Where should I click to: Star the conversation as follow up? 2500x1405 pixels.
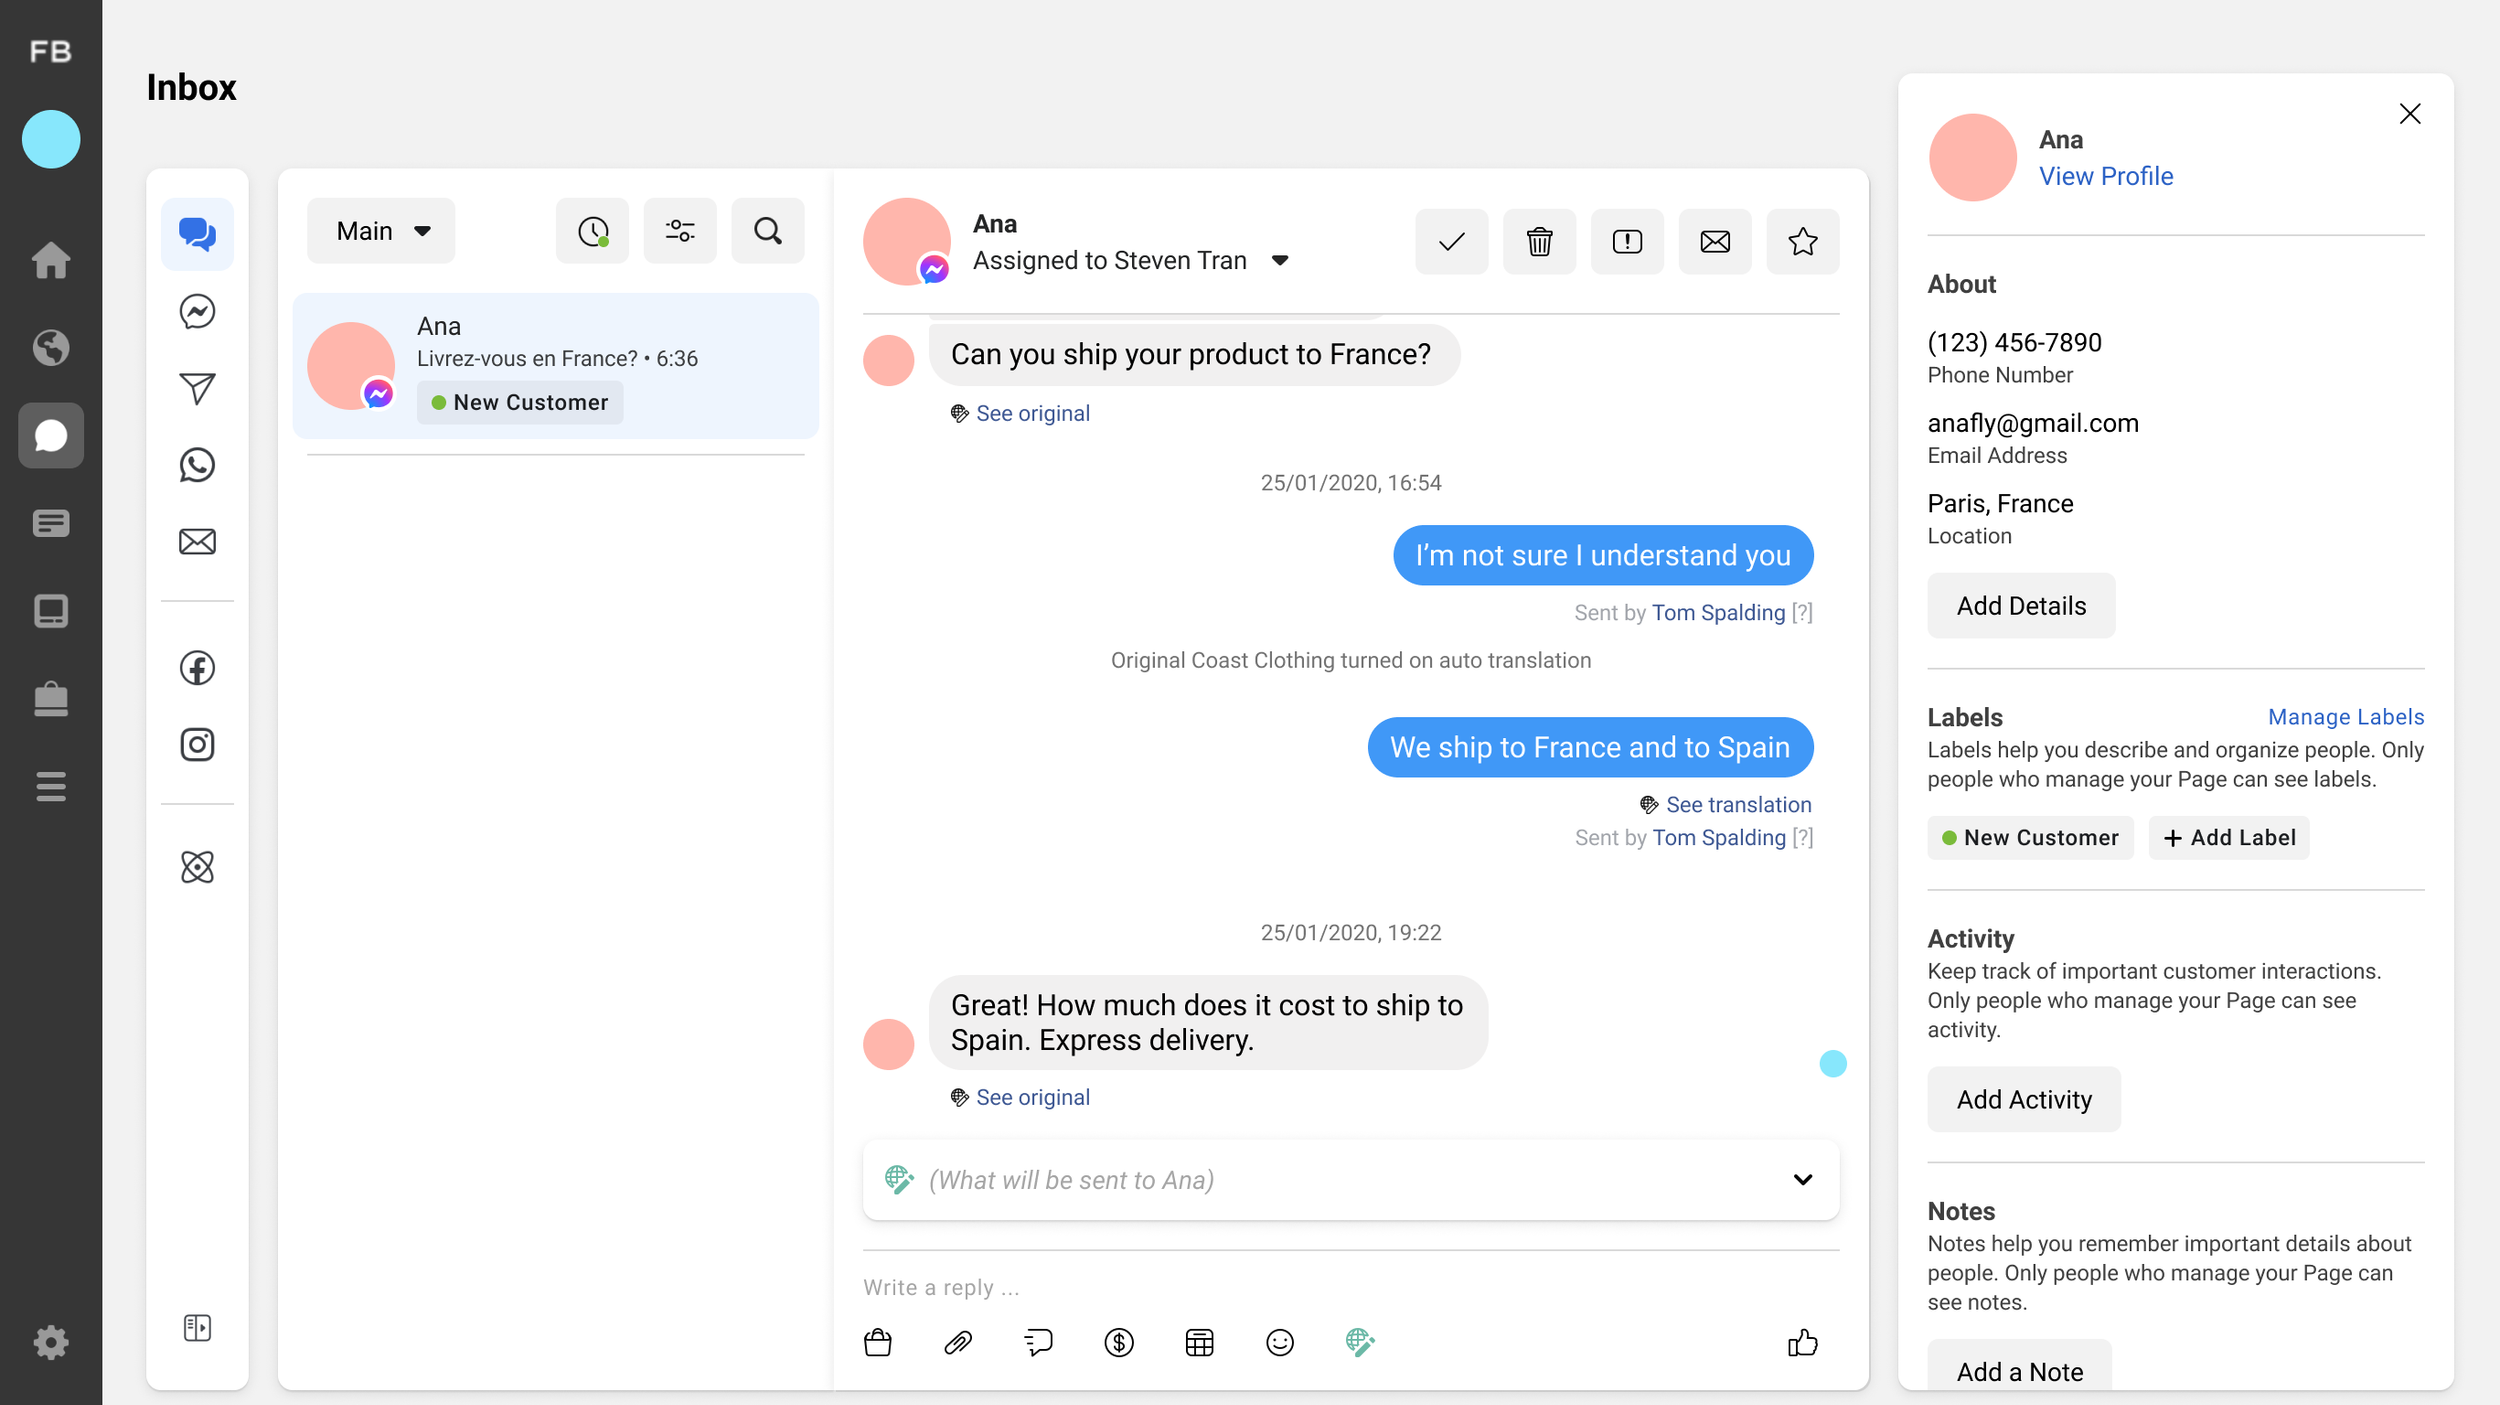tap(1802, 241)
